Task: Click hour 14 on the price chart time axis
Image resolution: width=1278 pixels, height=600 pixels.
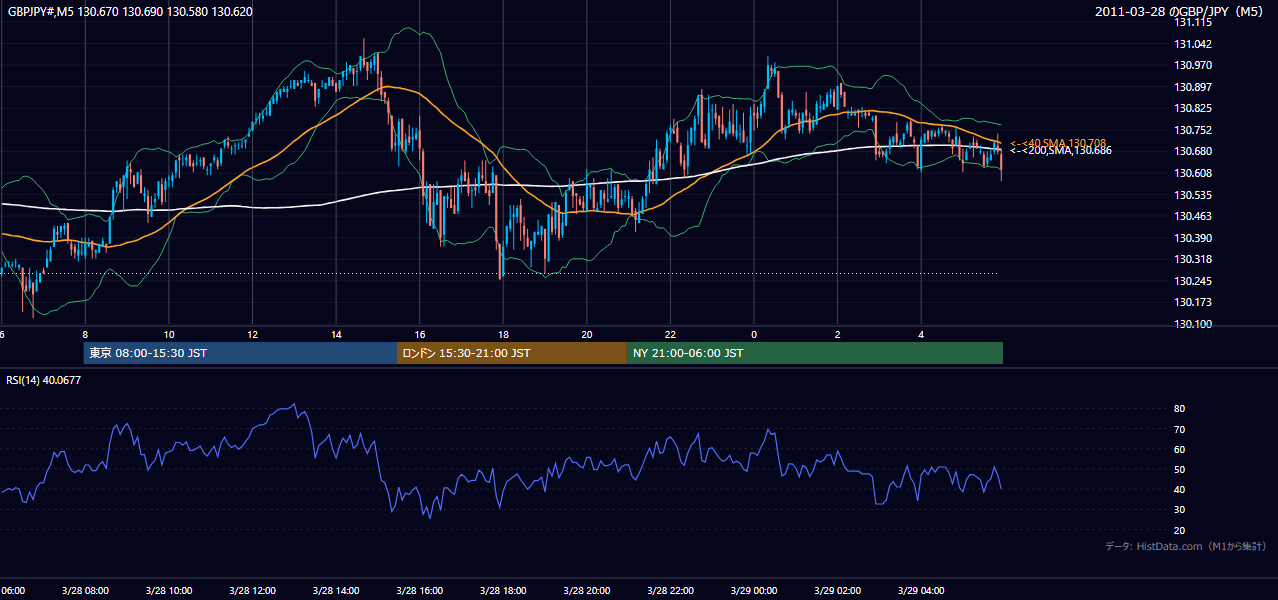Action: coord(336,335)
